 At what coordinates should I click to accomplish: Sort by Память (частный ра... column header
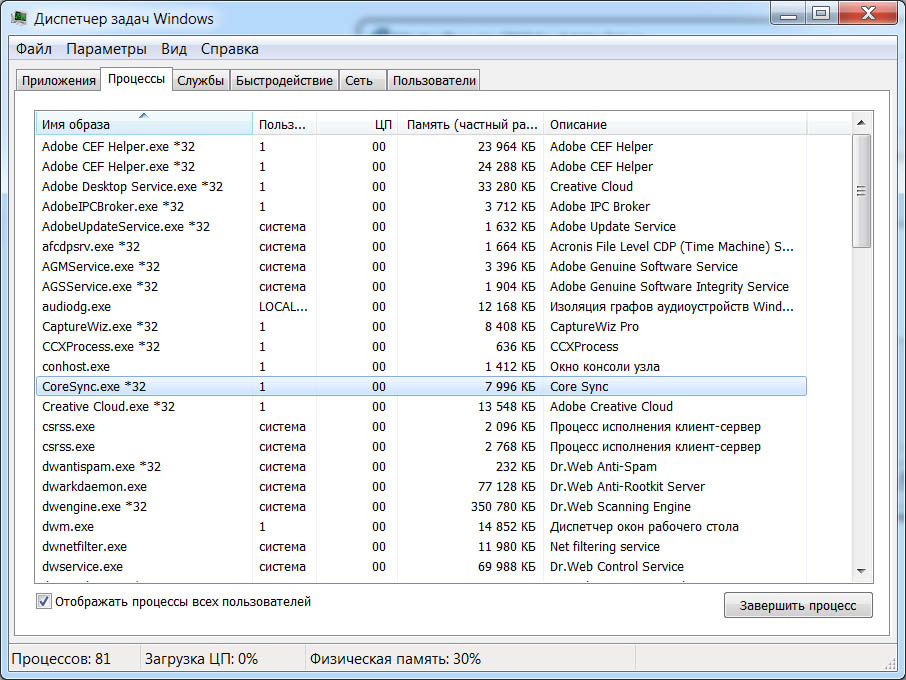[x=470, y=124]
